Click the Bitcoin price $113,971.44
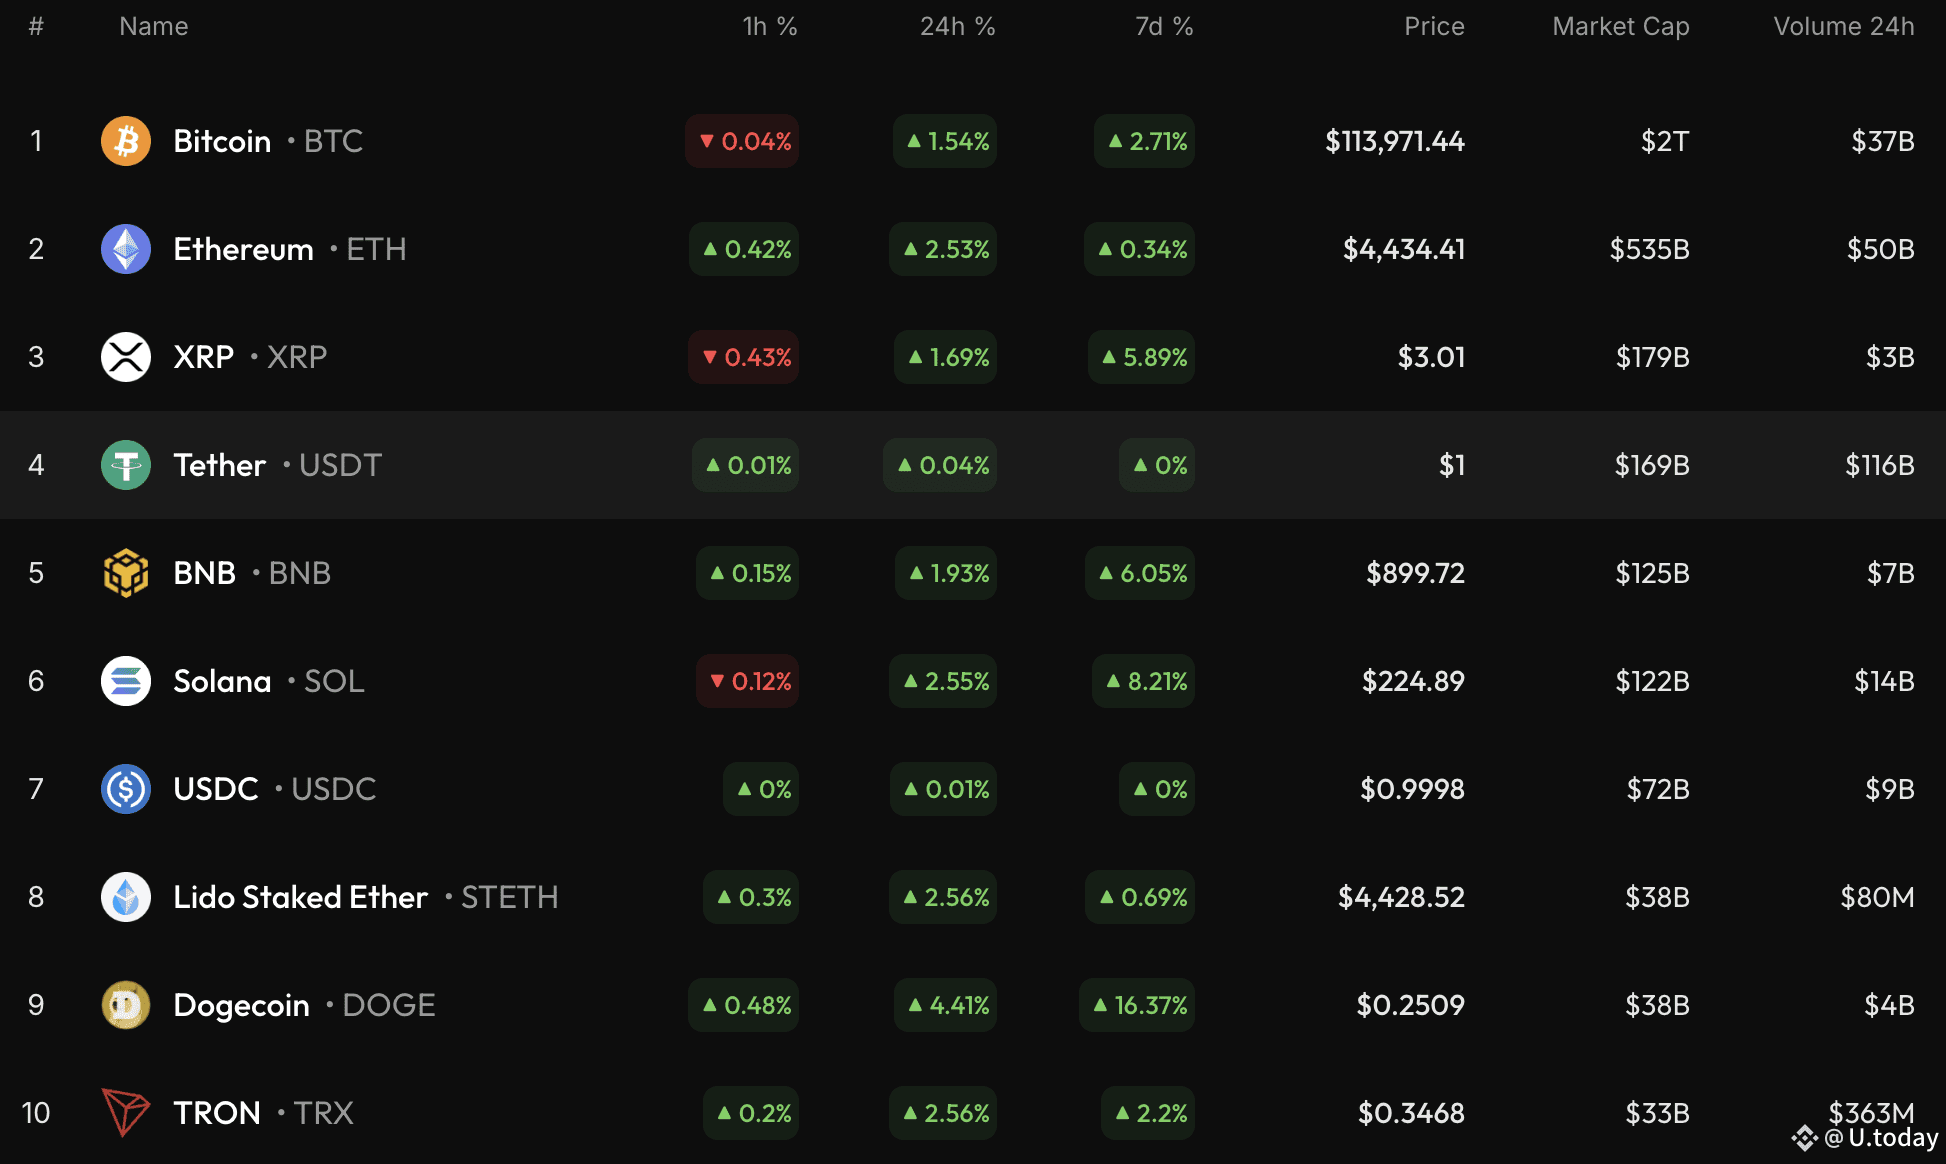Screen dimensions: 1946x1164 pos(1394,141)
